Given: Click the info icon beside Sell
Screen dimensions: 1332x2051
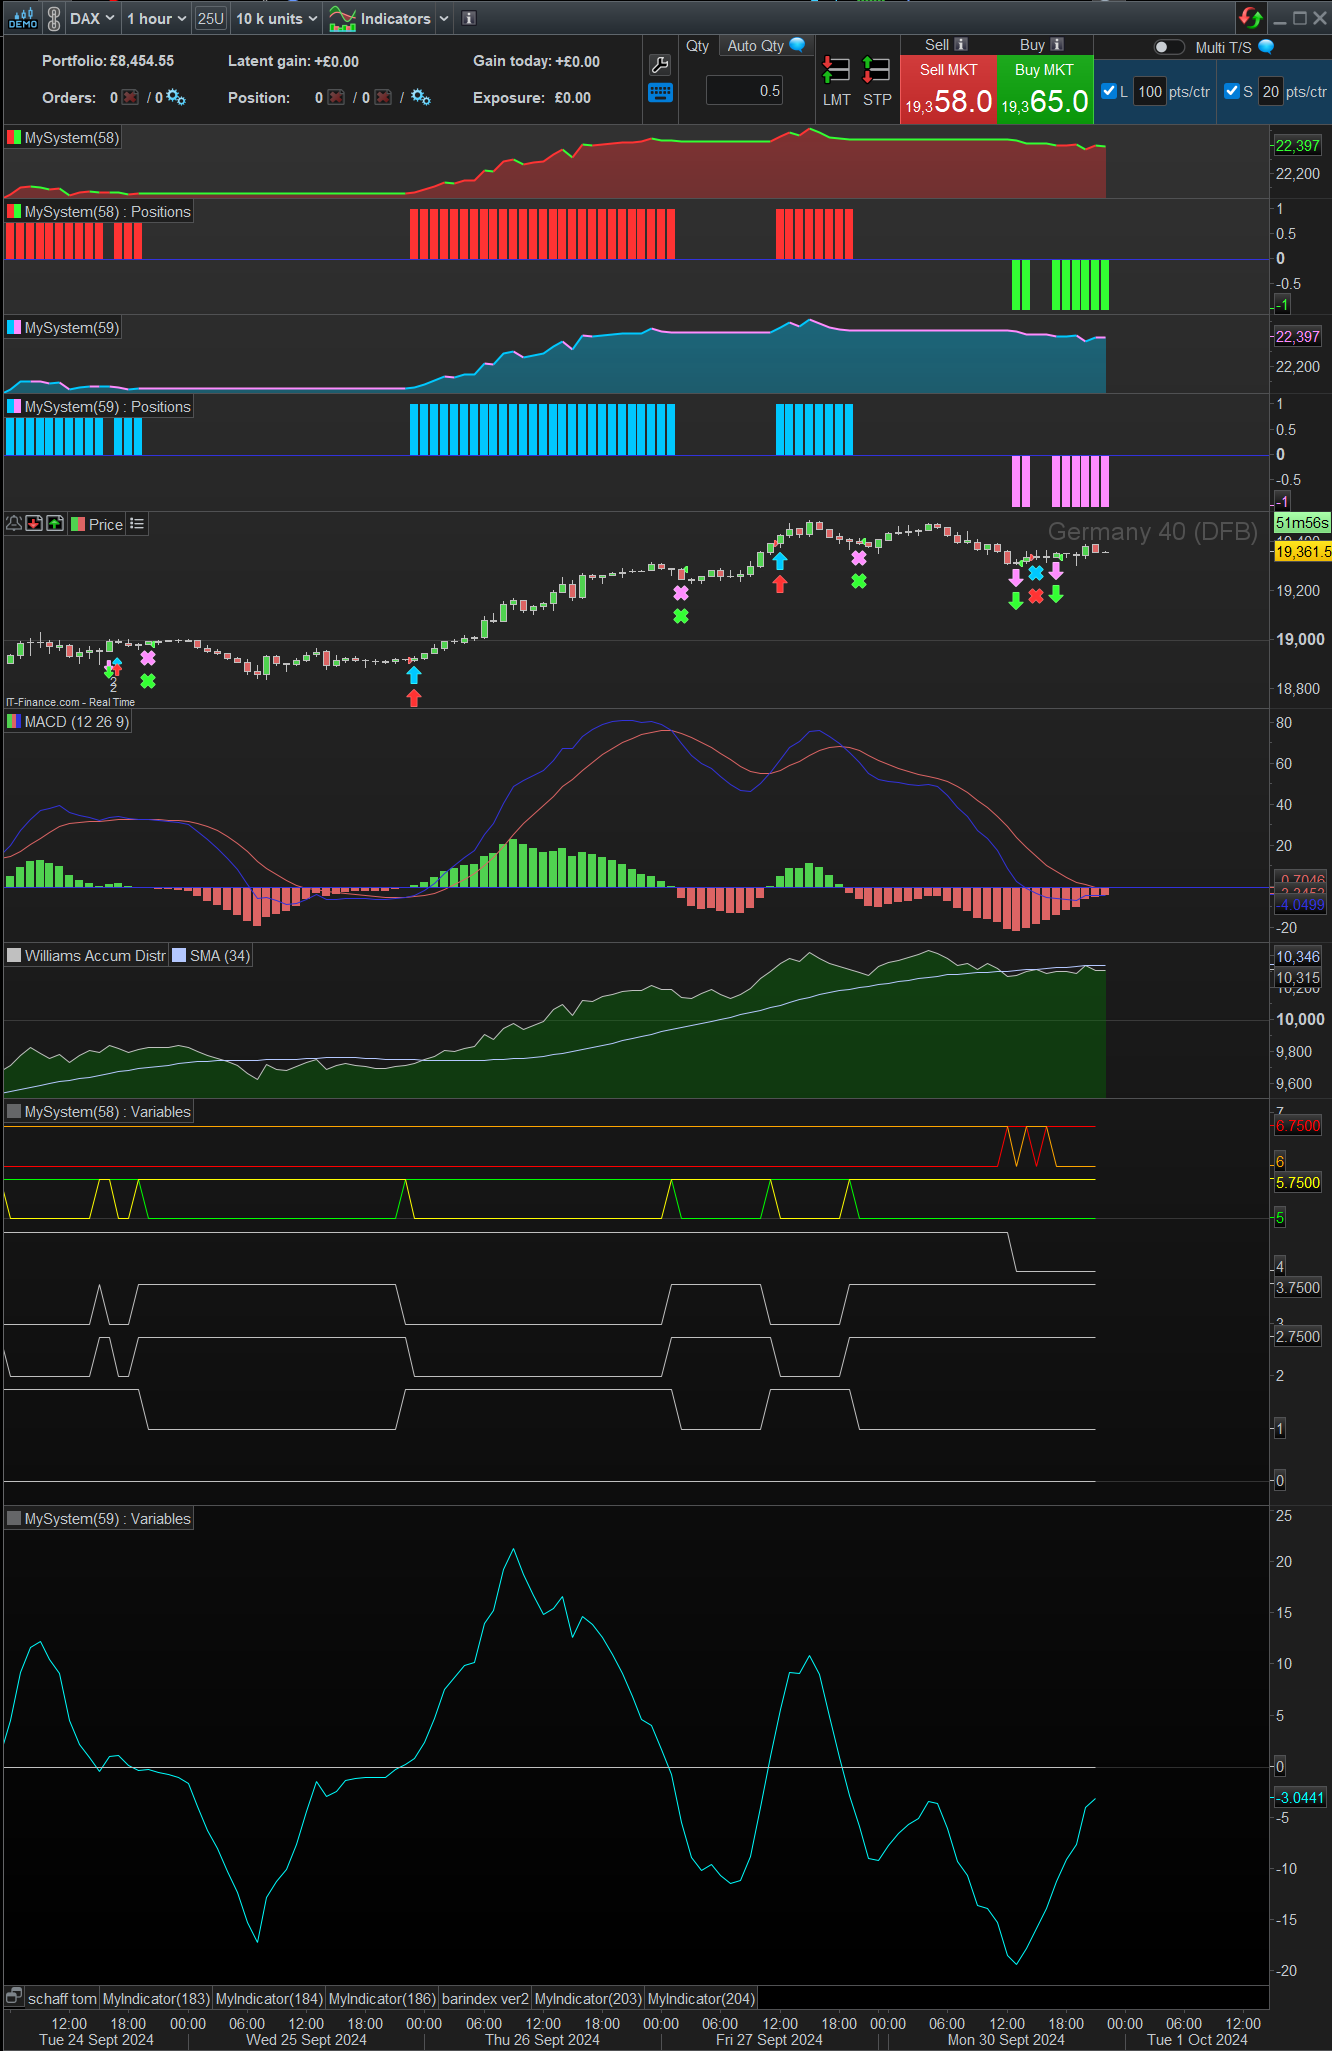Looking at the screenshot, I should point(961,45).
